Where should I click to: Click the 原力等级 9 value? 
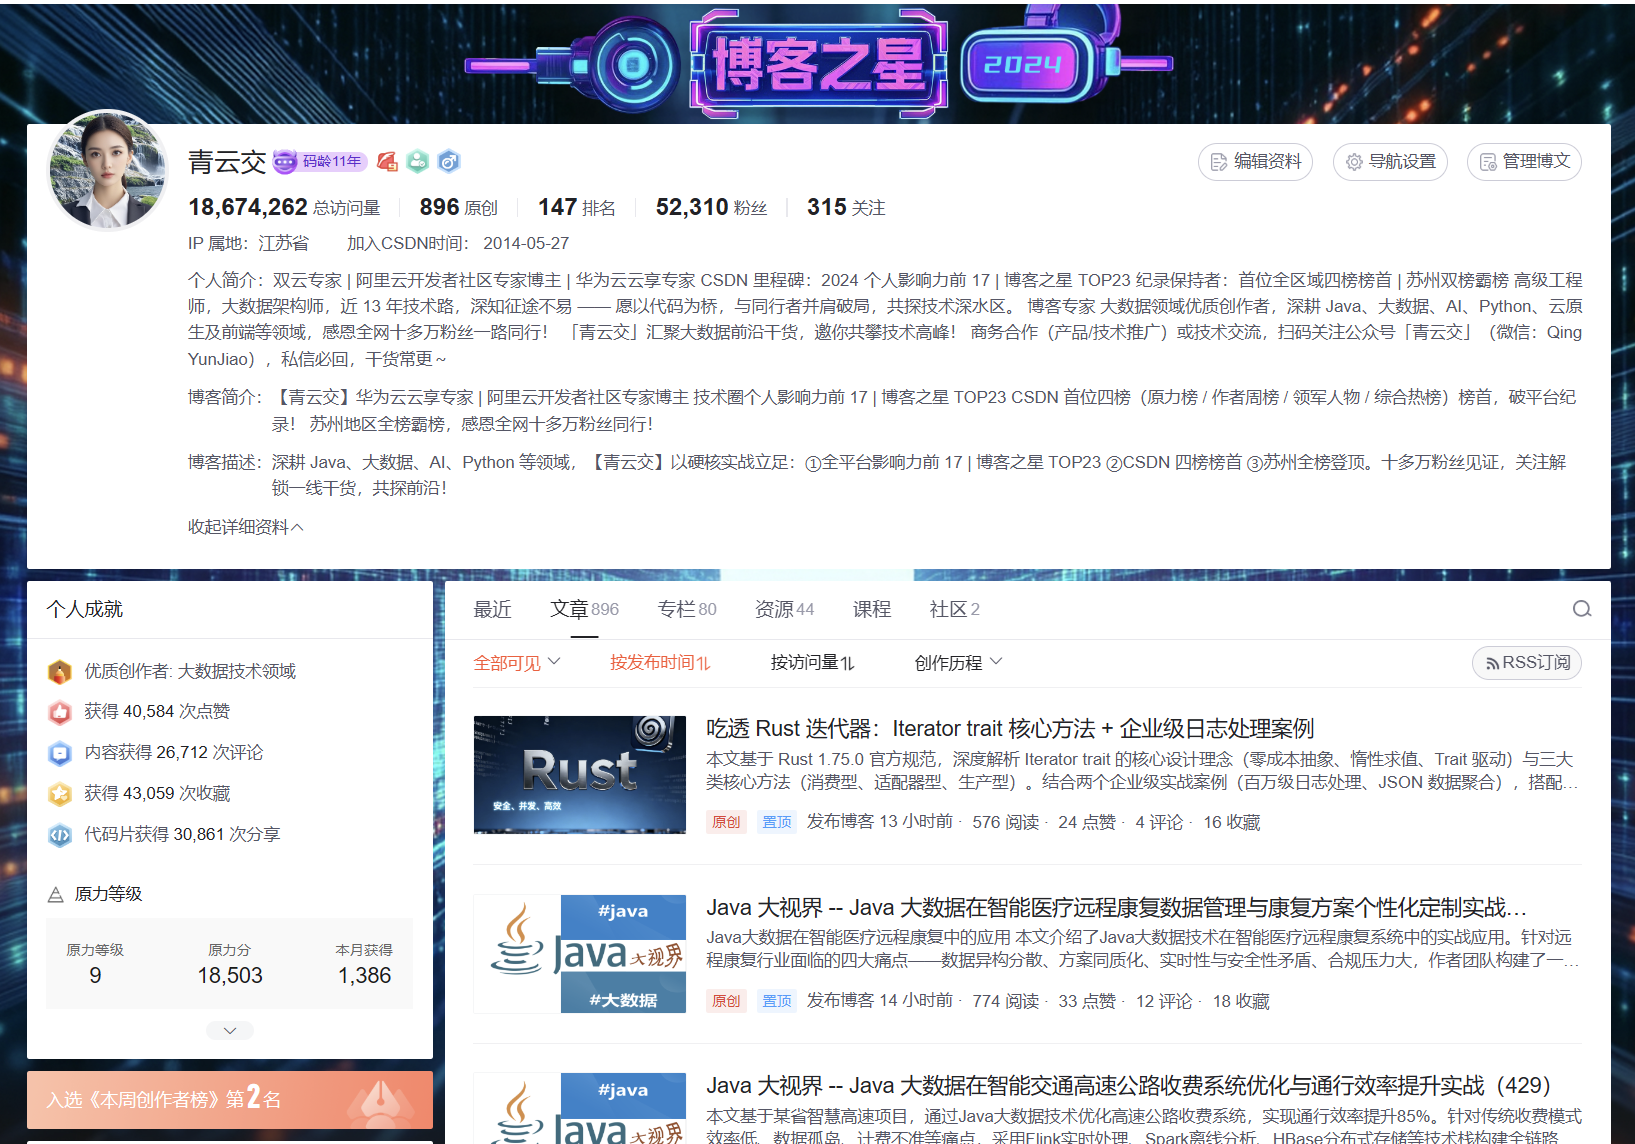[x=95, y=975]
